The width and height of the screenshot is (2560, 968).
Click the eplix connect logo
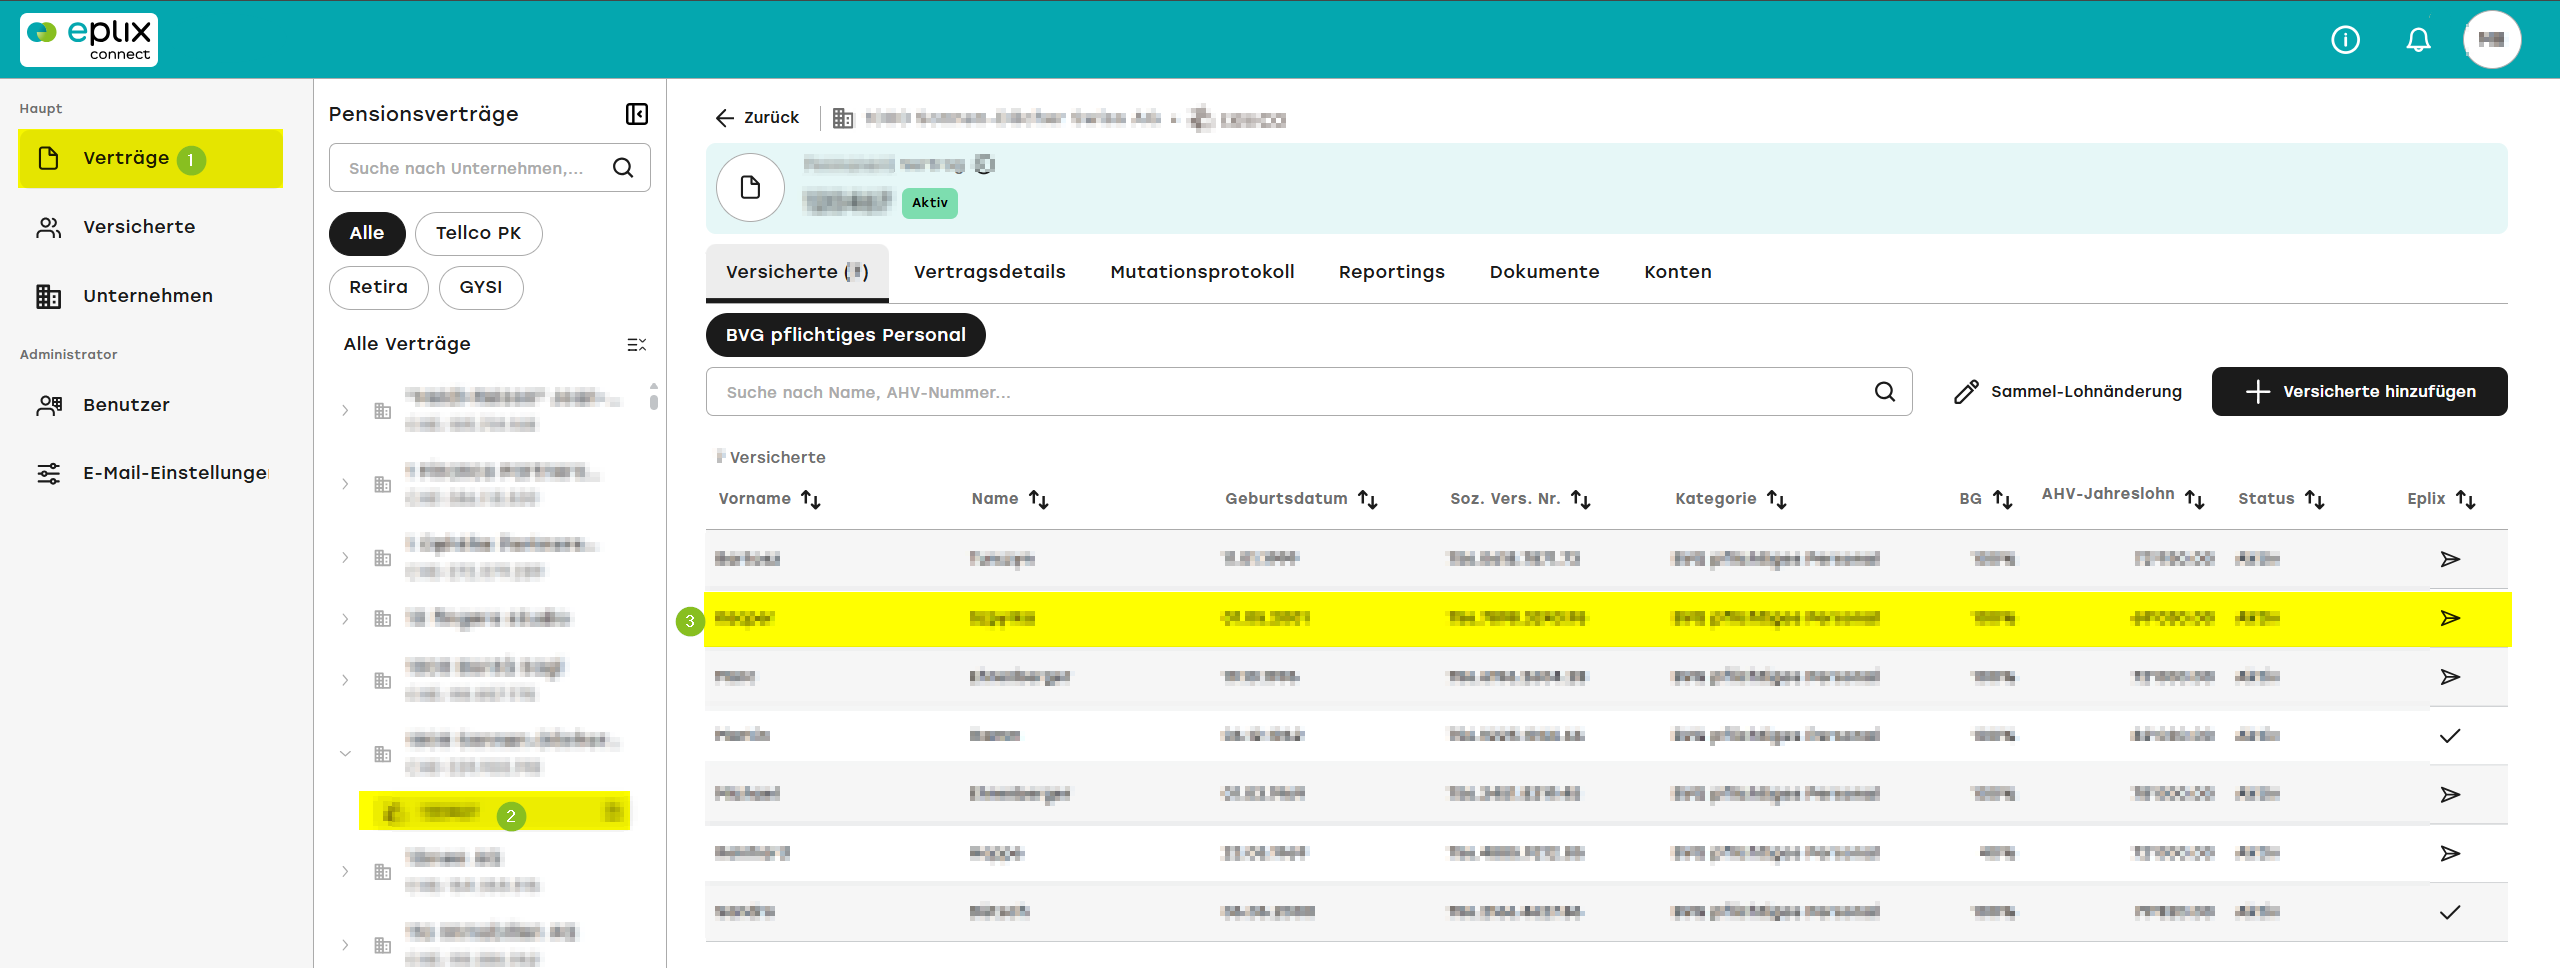89,40
